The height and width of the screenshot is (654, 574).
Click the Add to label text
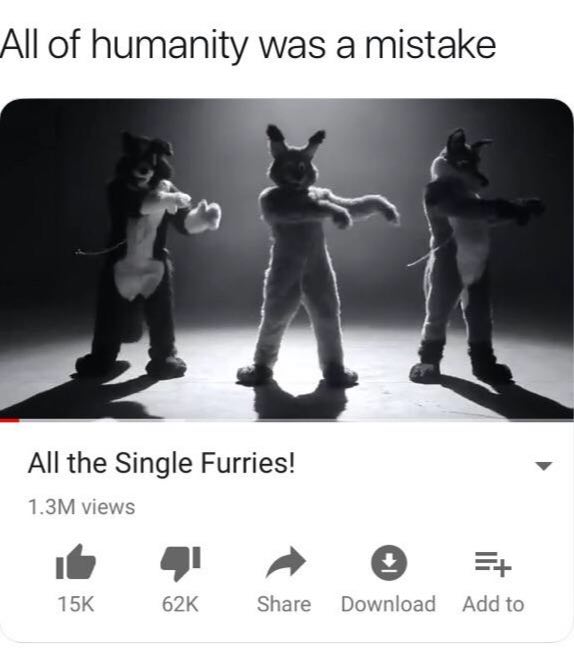click(493, 604)
